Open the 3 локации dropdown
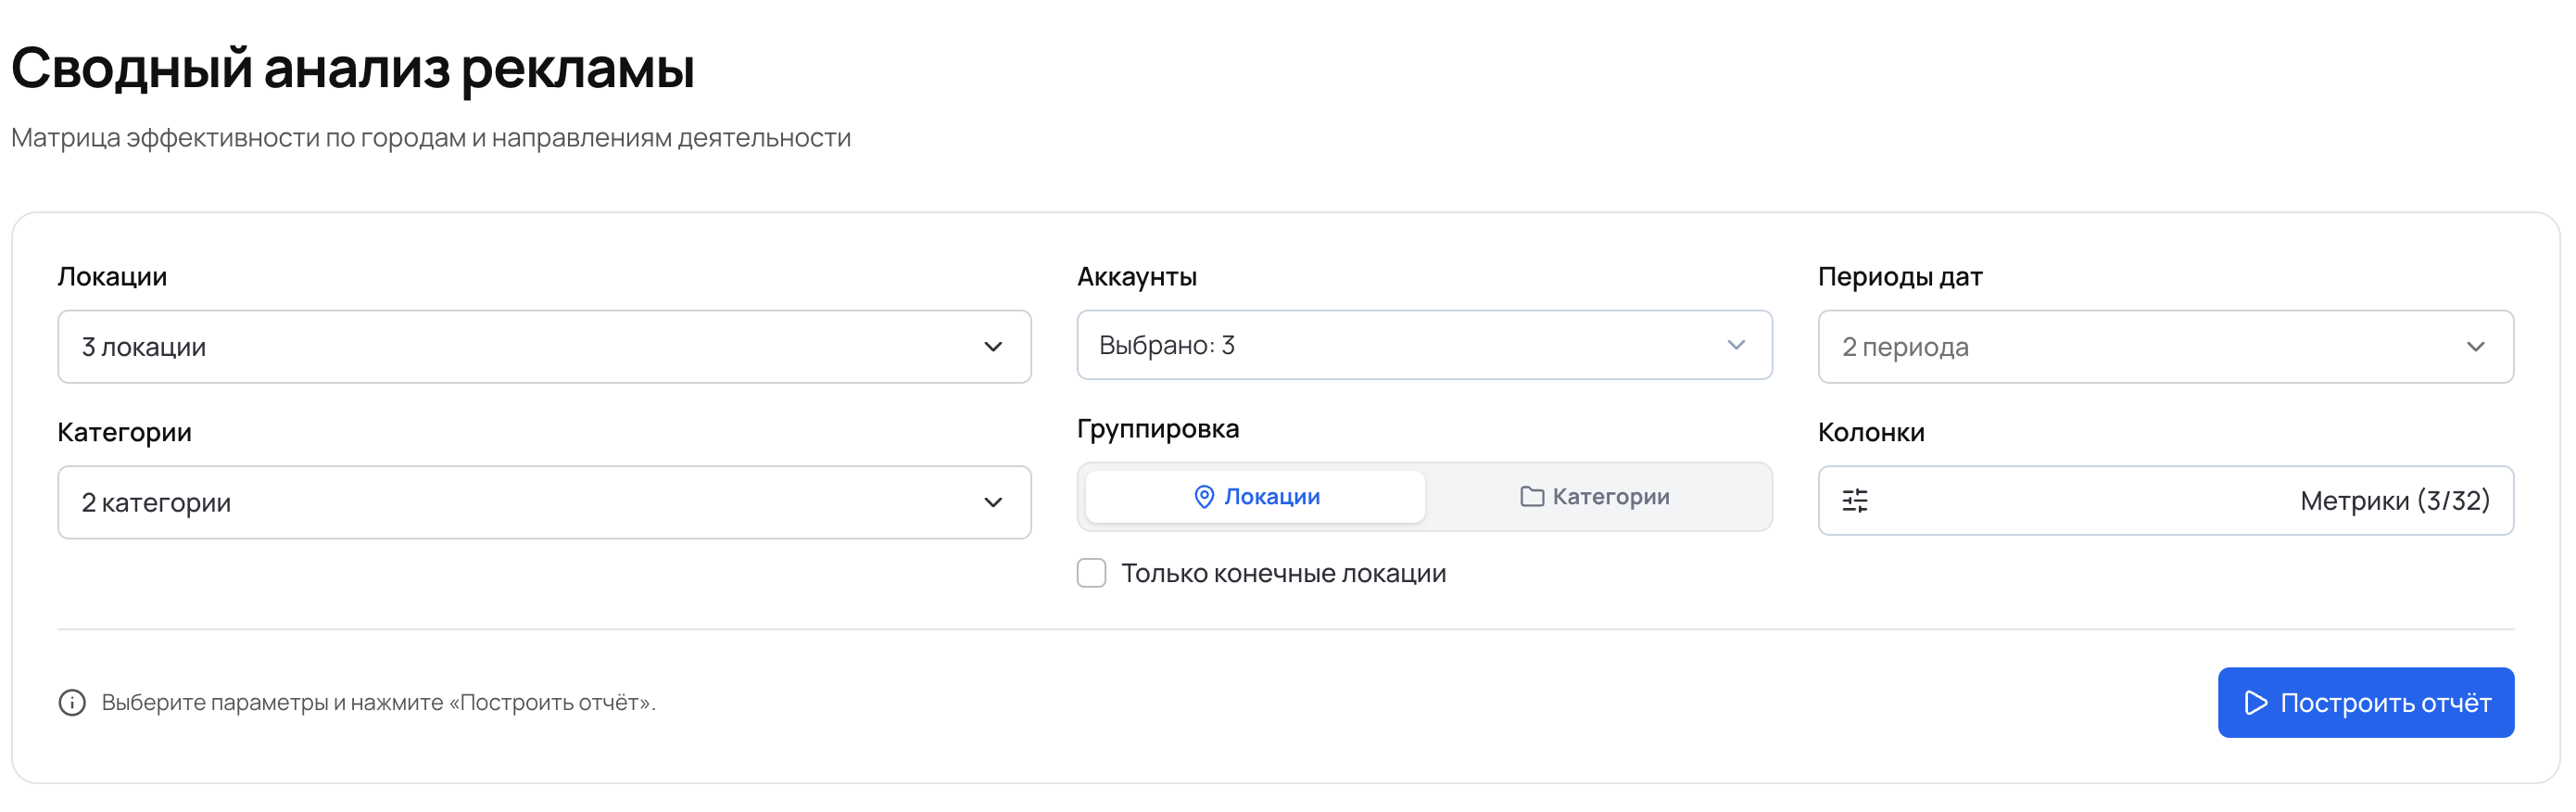This screenshot has width=2576, height=812. pos(544,347)
